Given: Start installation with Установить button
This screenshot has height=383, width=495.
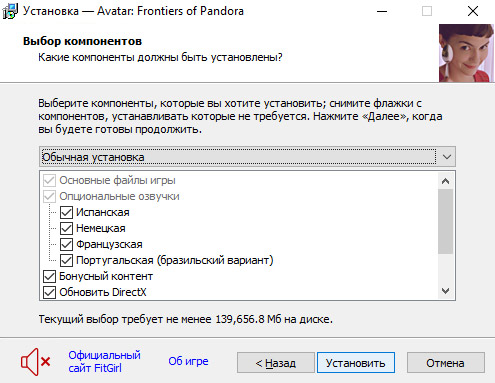Looking at the screenshot, I should pyautogui.click(x=356, y=363).
